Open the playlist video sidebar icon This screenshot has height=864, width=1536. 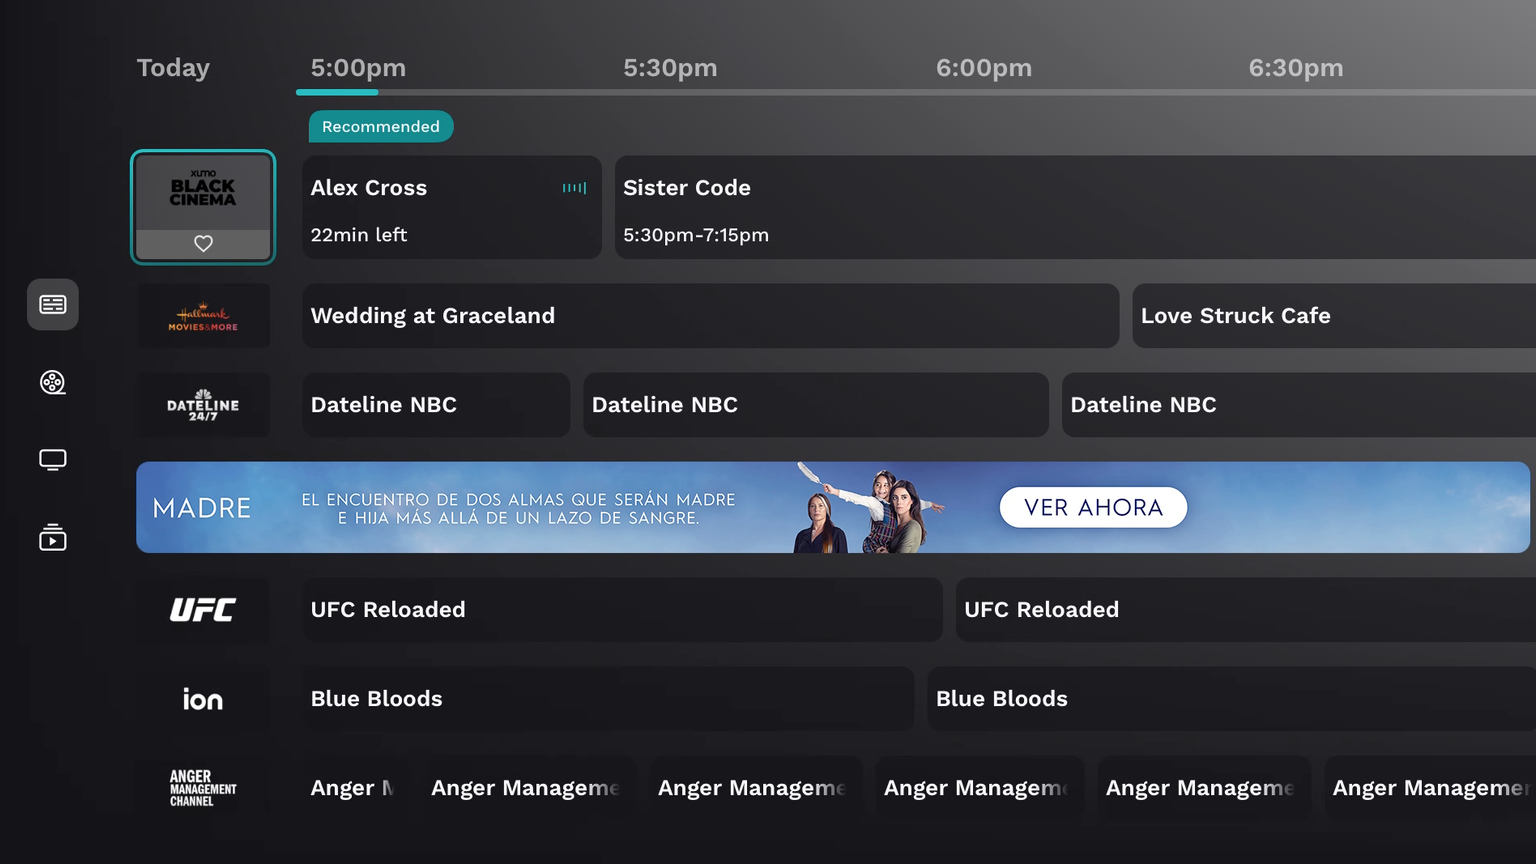pyautogui.click(x=52, y=538)
